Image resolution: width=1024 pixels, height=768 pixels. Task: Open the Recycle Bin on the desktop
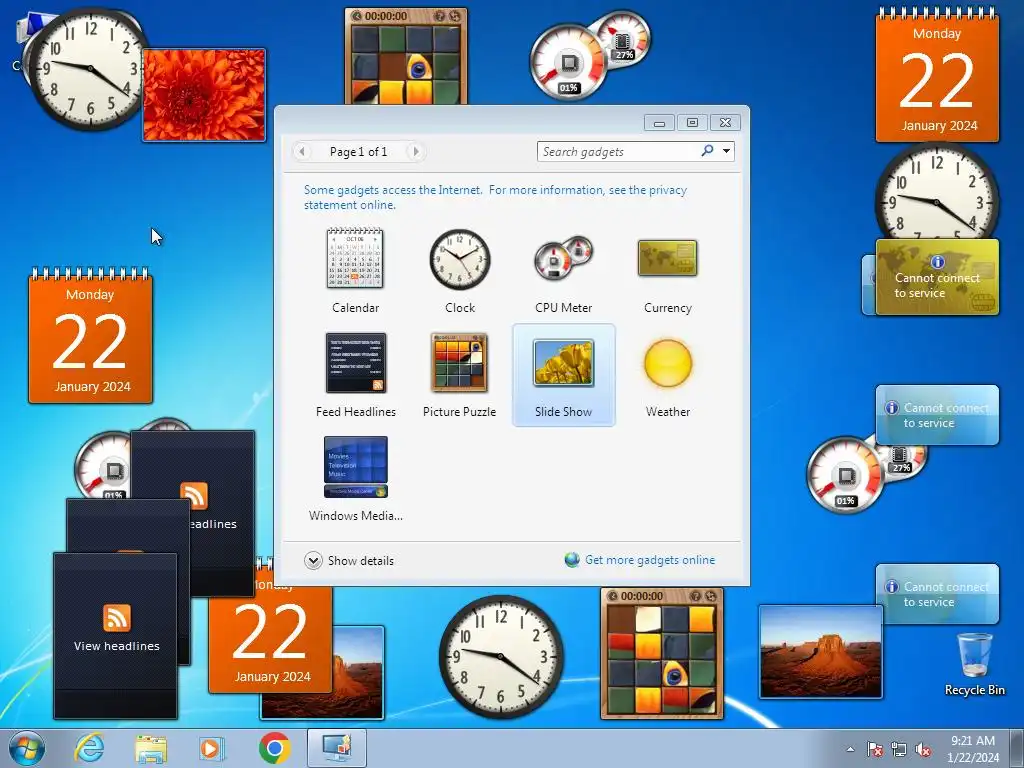[x=974, y=664]
